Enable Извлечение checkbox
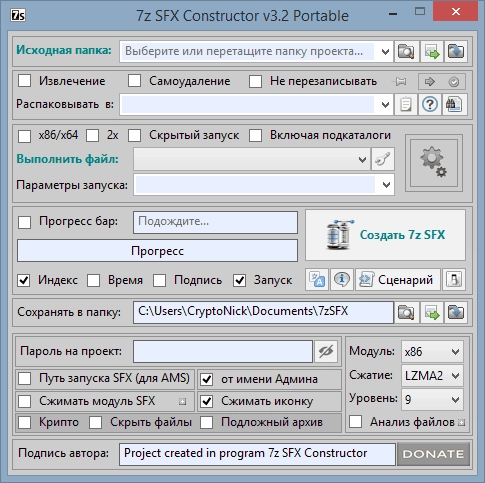 click(x=24, y=81)
